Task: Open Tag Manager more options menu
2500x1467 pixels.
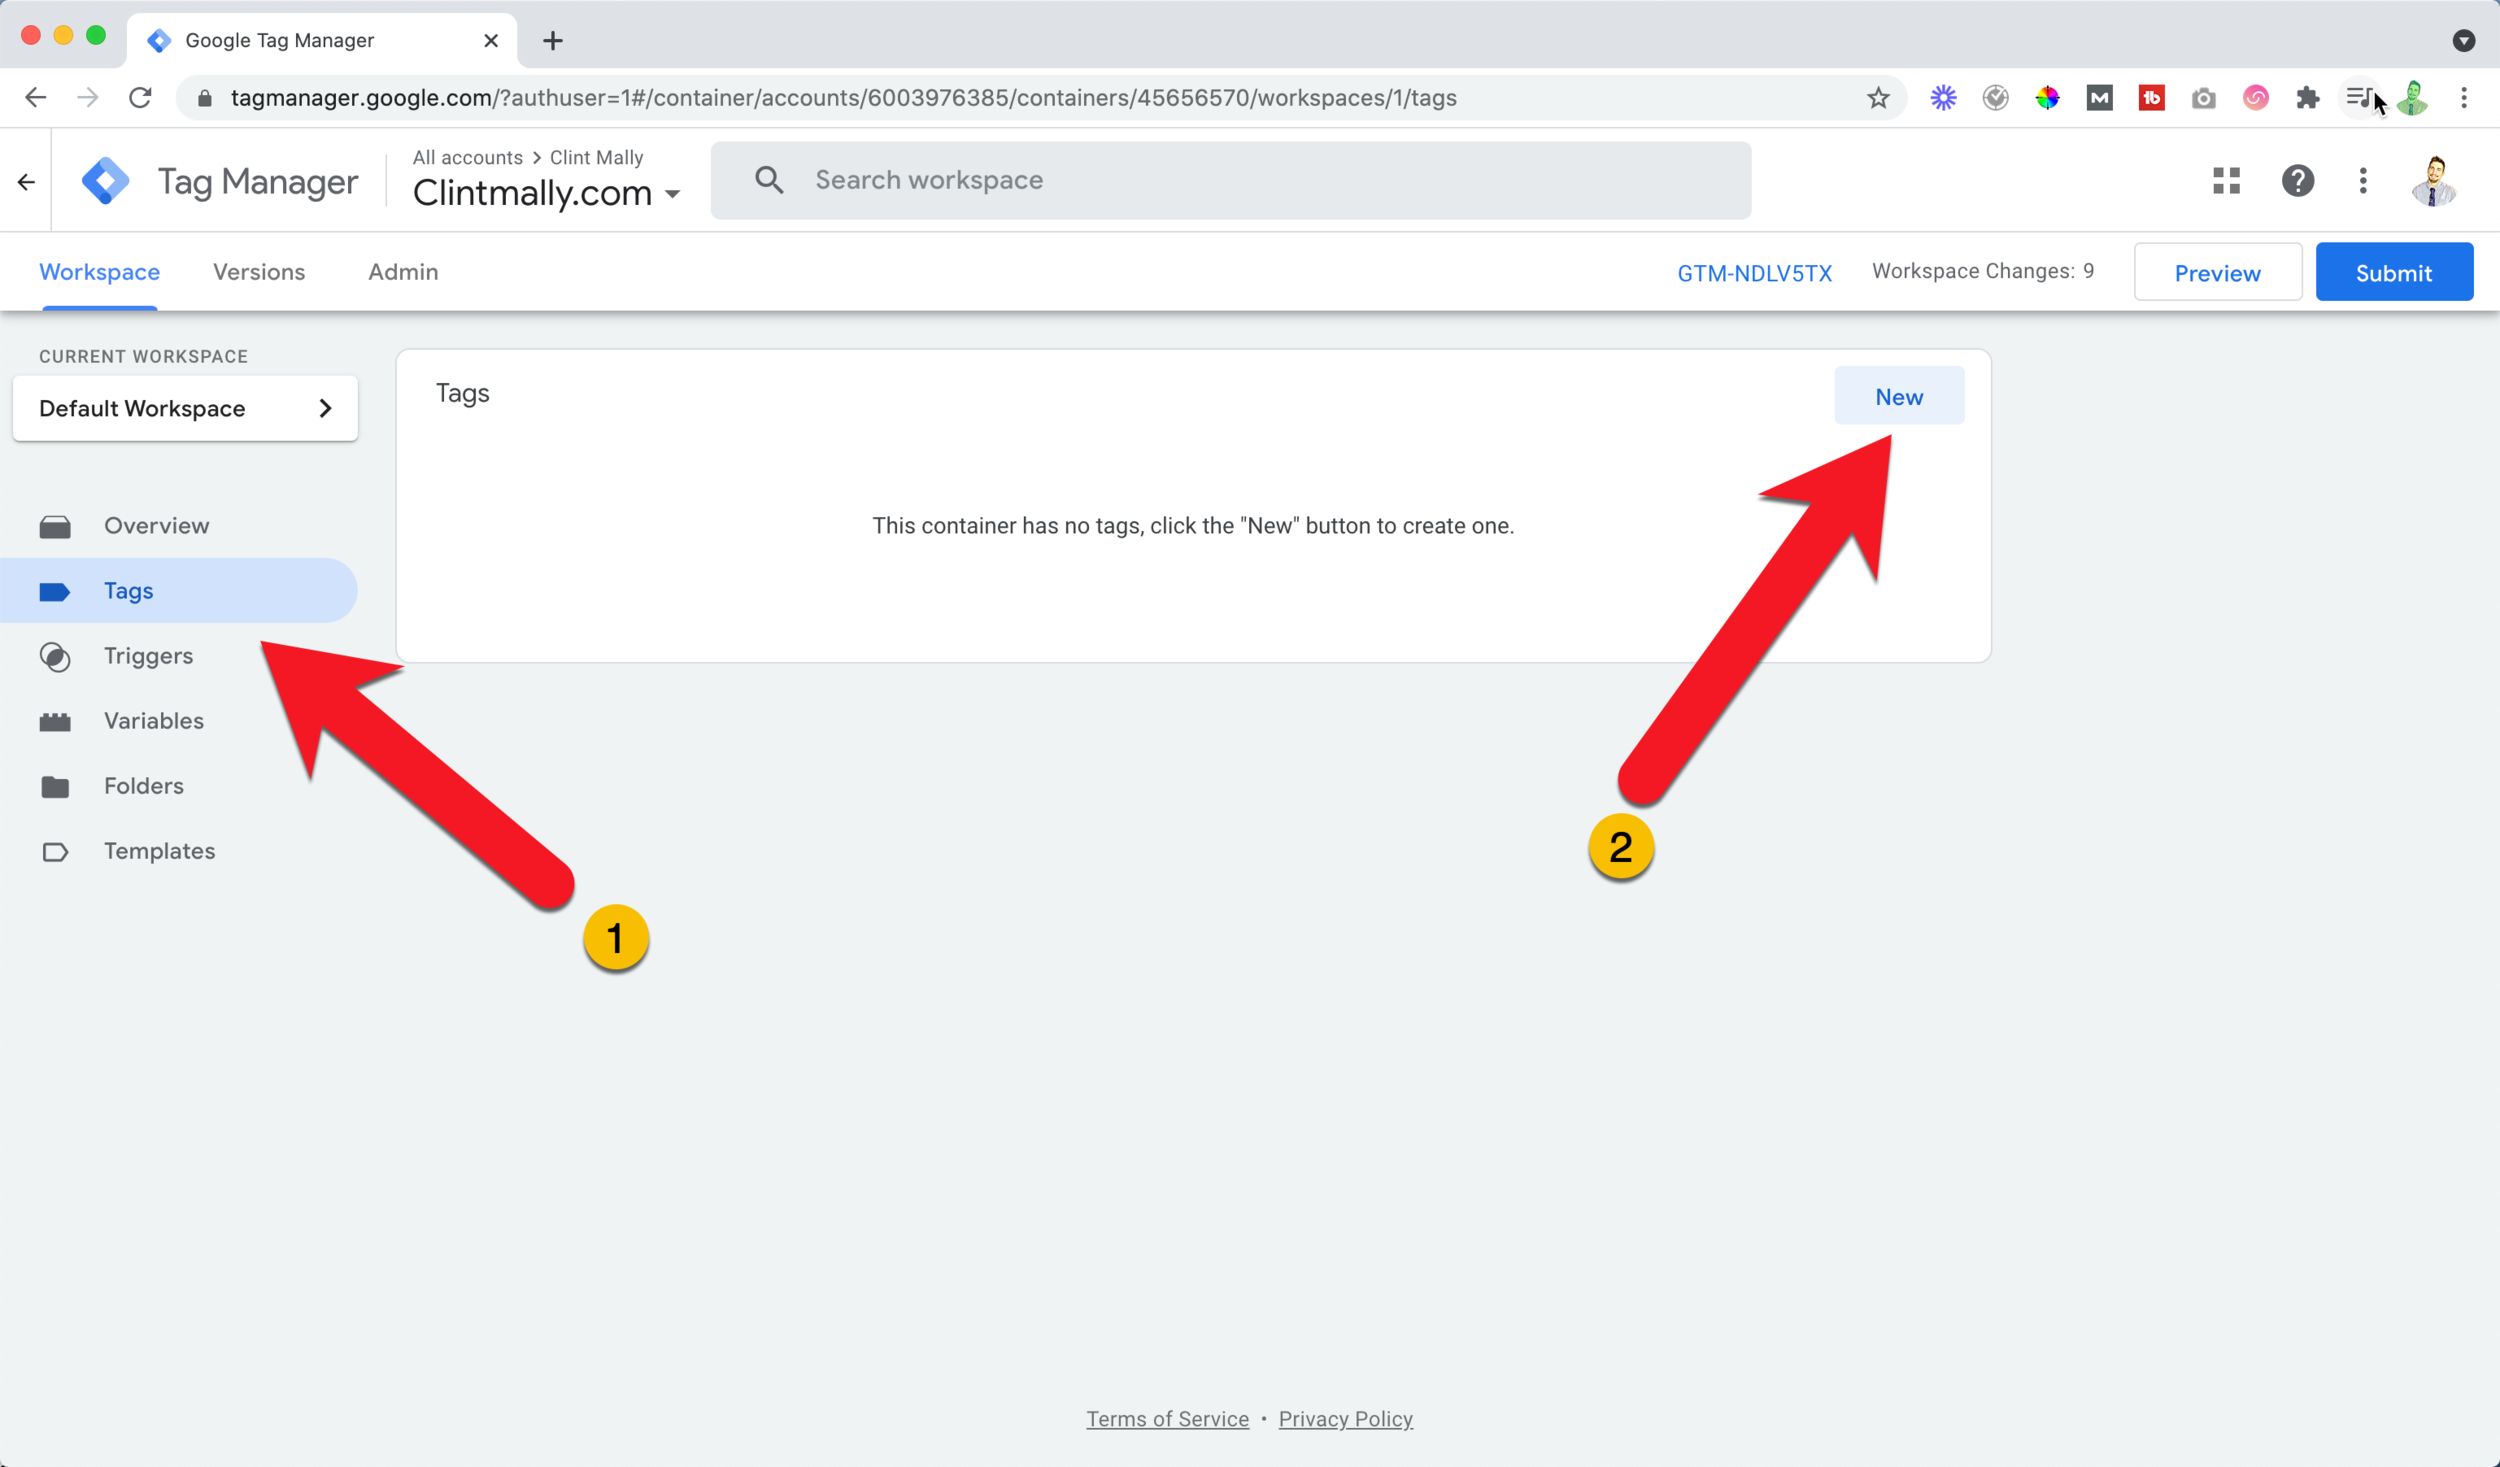Action: coord(2363,181)
